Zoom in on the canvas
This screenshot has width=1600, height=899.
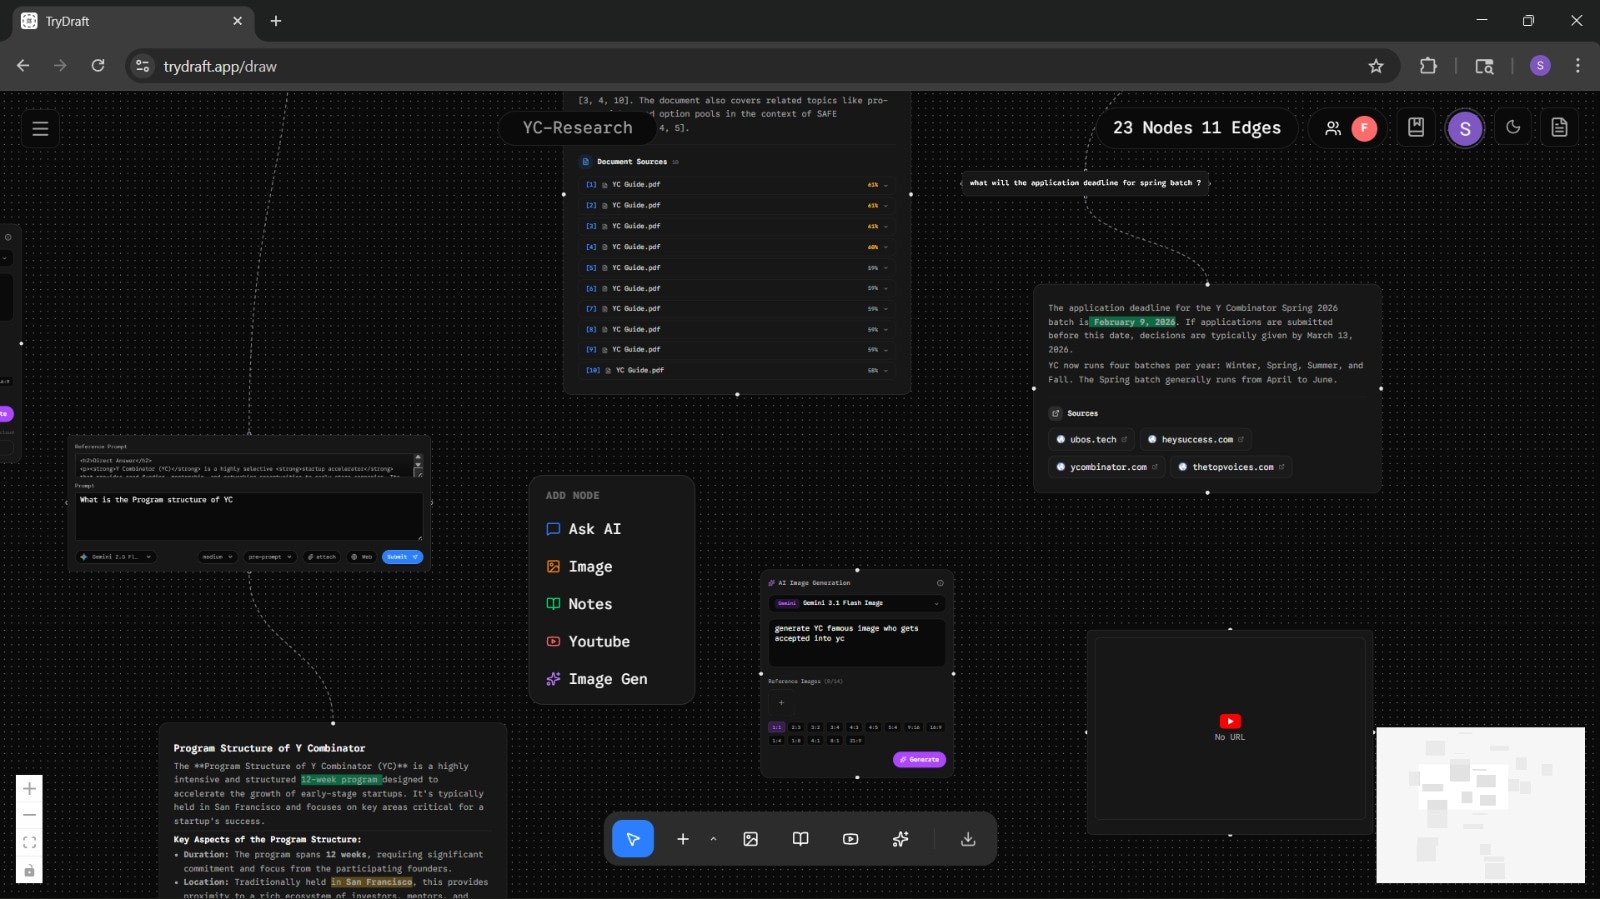(x=29, y=789)
